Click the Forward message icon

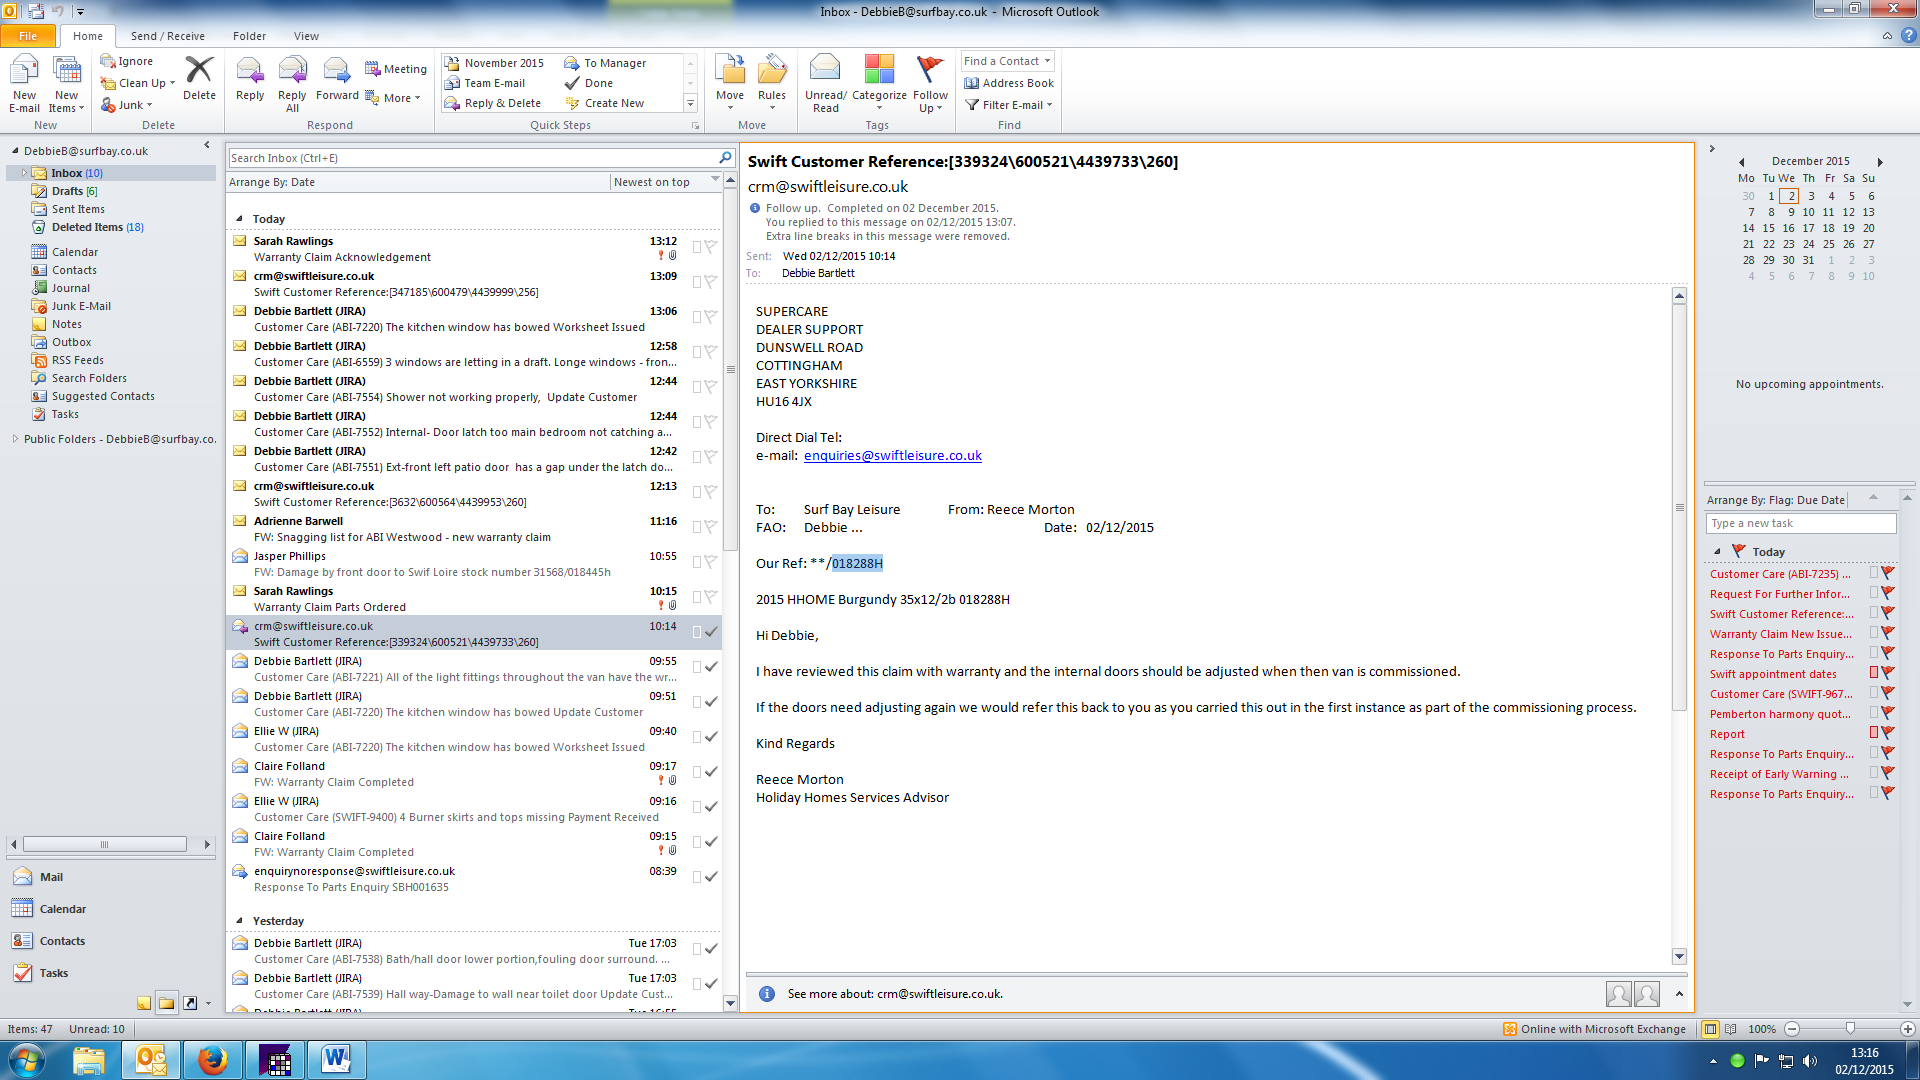click(337, 71)
